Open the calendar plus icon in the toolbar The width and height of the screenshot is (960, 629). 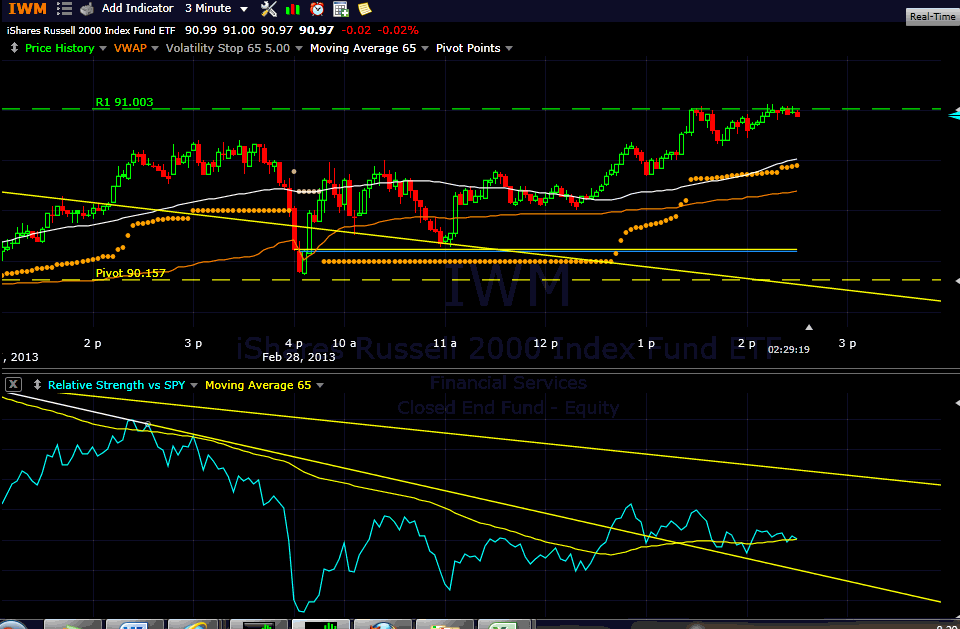pyautogui.click(x=340, y=9)
